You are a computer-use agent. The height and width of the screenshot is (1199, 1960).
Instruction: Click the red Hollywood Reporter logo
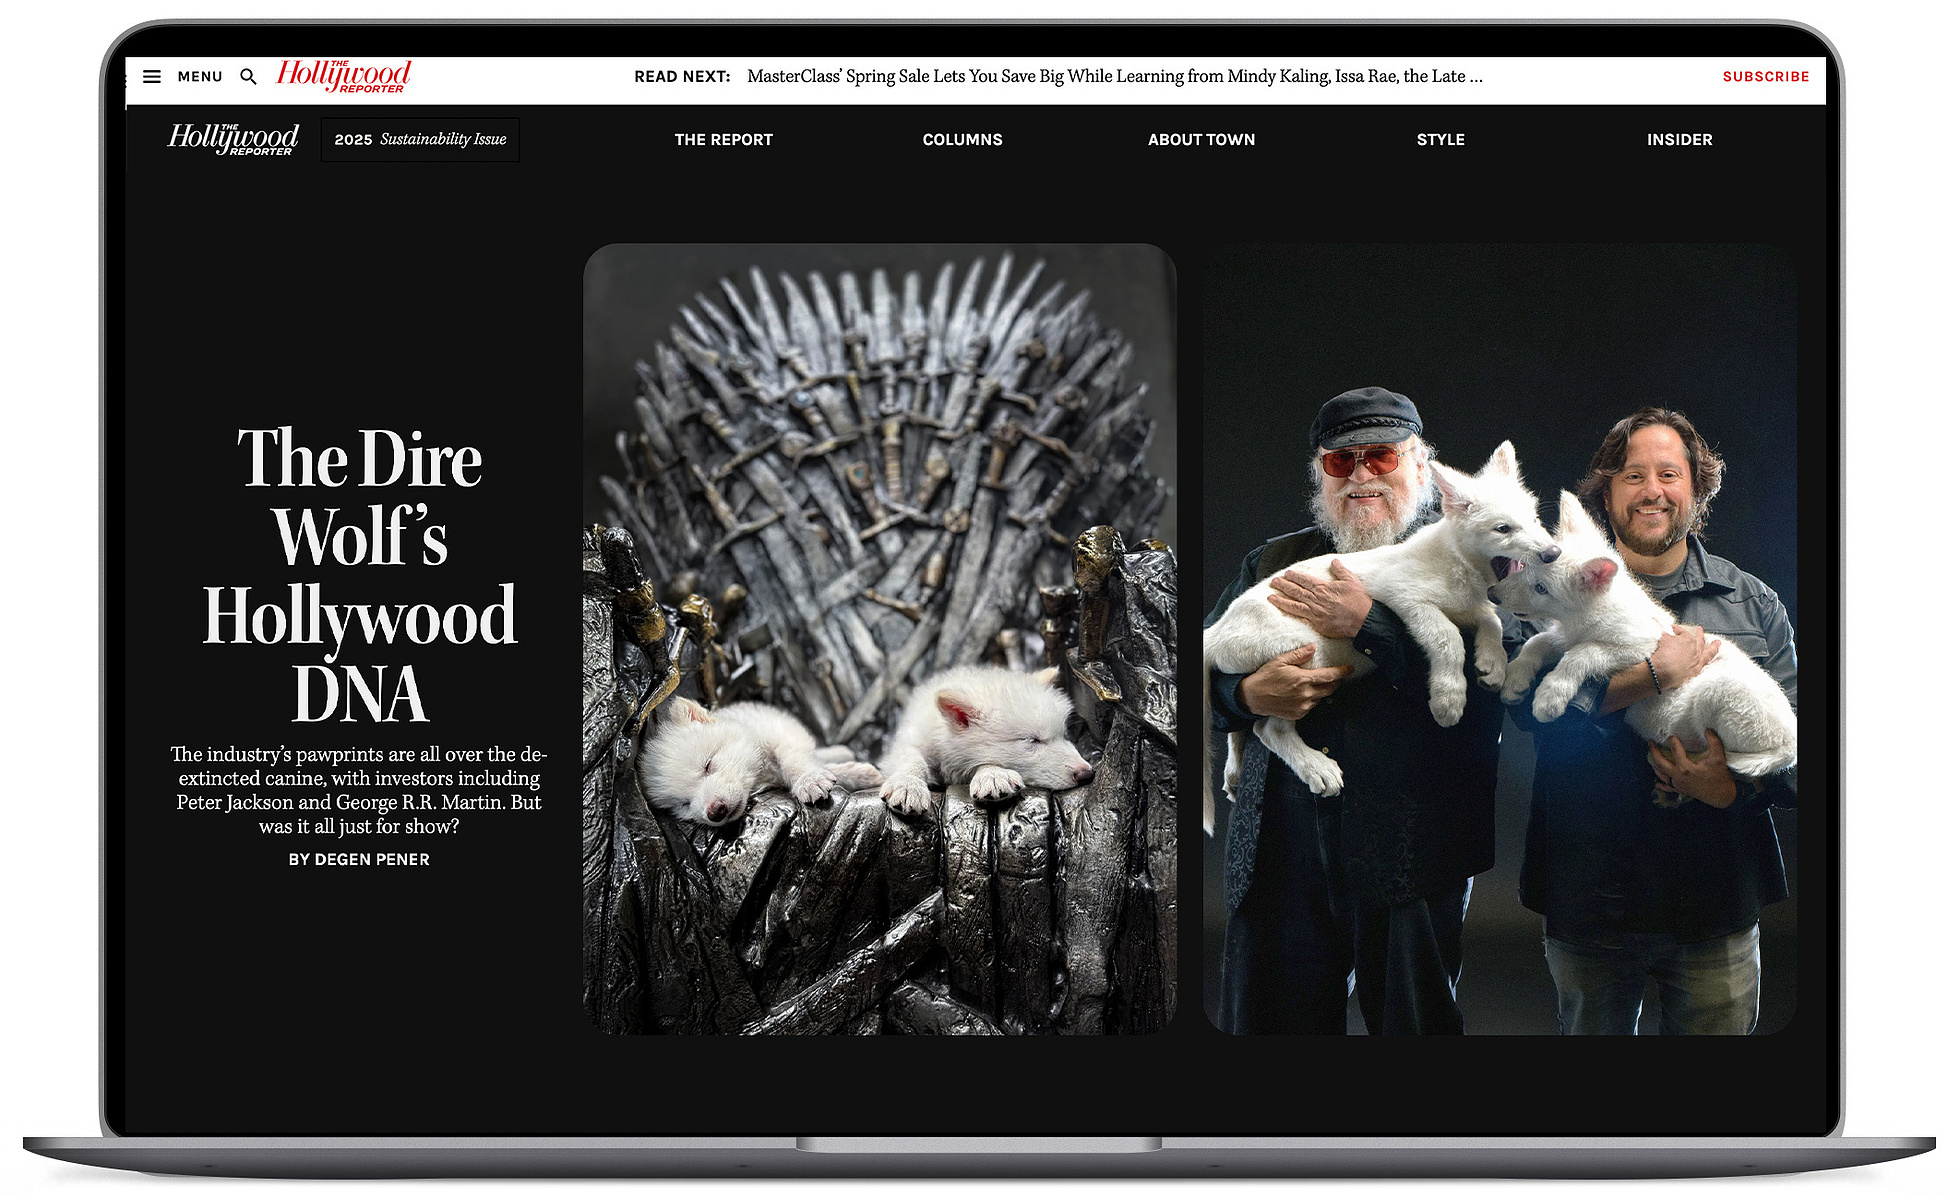(x=344, y=76)
